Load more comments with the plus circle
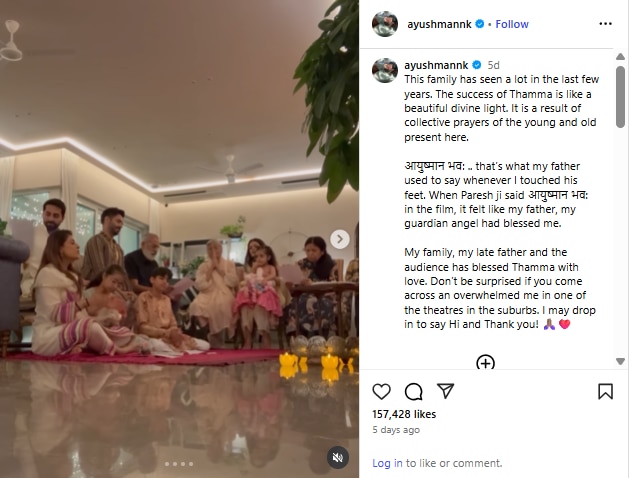 pyautogui.click(x=485, y=362)
